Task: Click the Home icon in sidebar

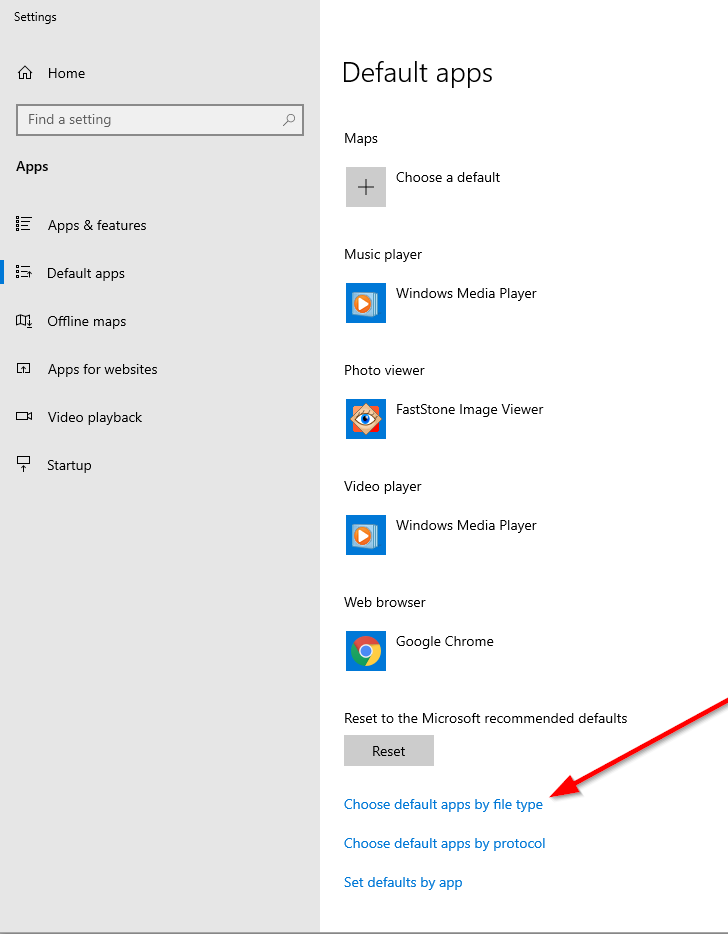Action: point(25,73)
